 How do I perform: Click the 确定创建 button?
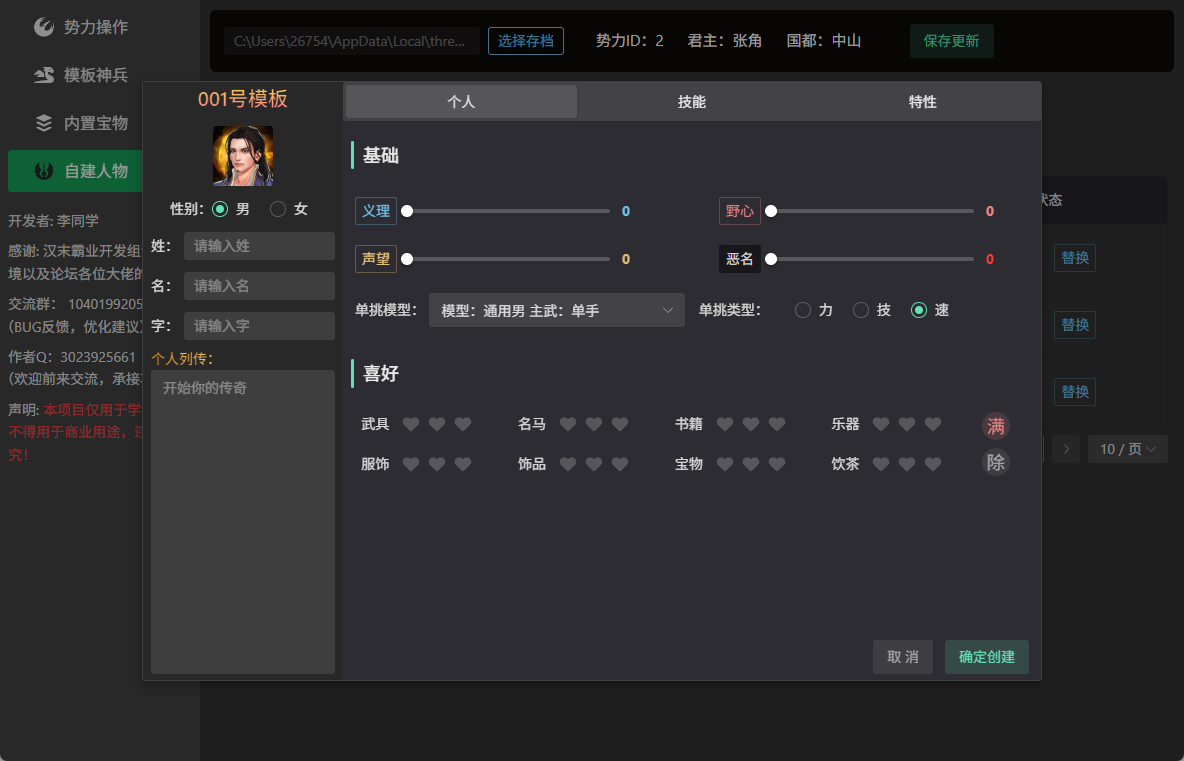986,657
